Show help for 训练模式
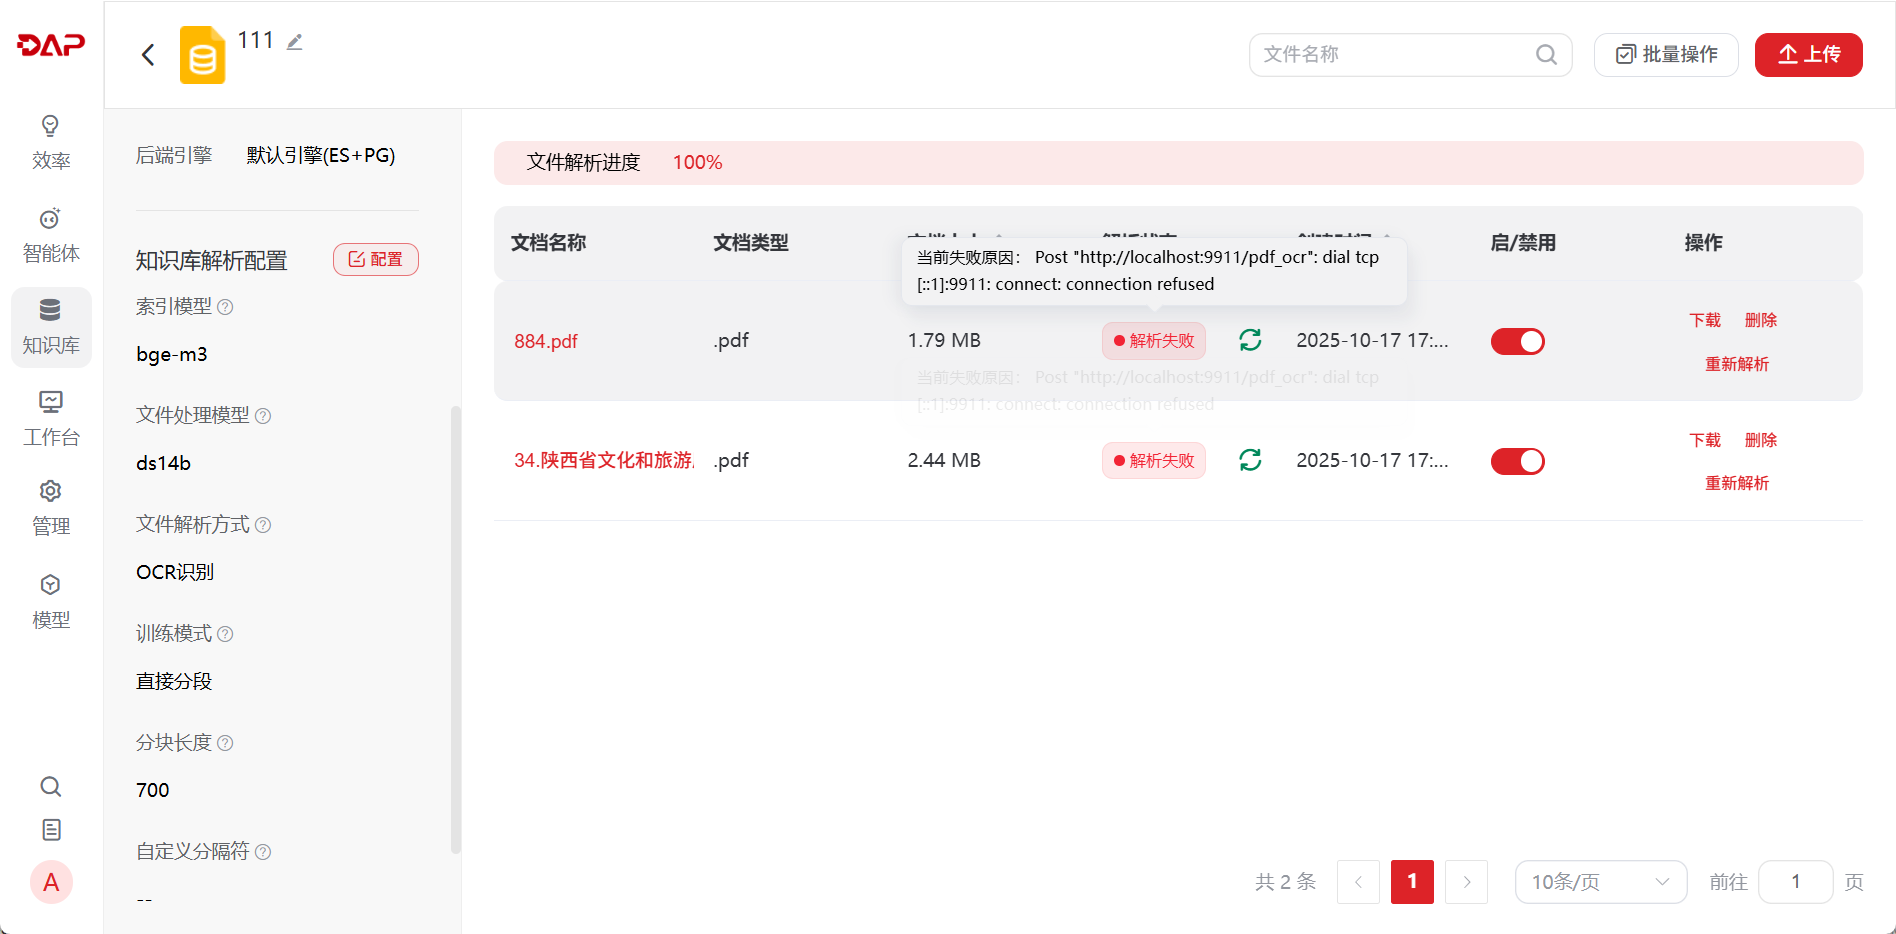Screen dimensions: 1896x934 click(x=225, y=634)
